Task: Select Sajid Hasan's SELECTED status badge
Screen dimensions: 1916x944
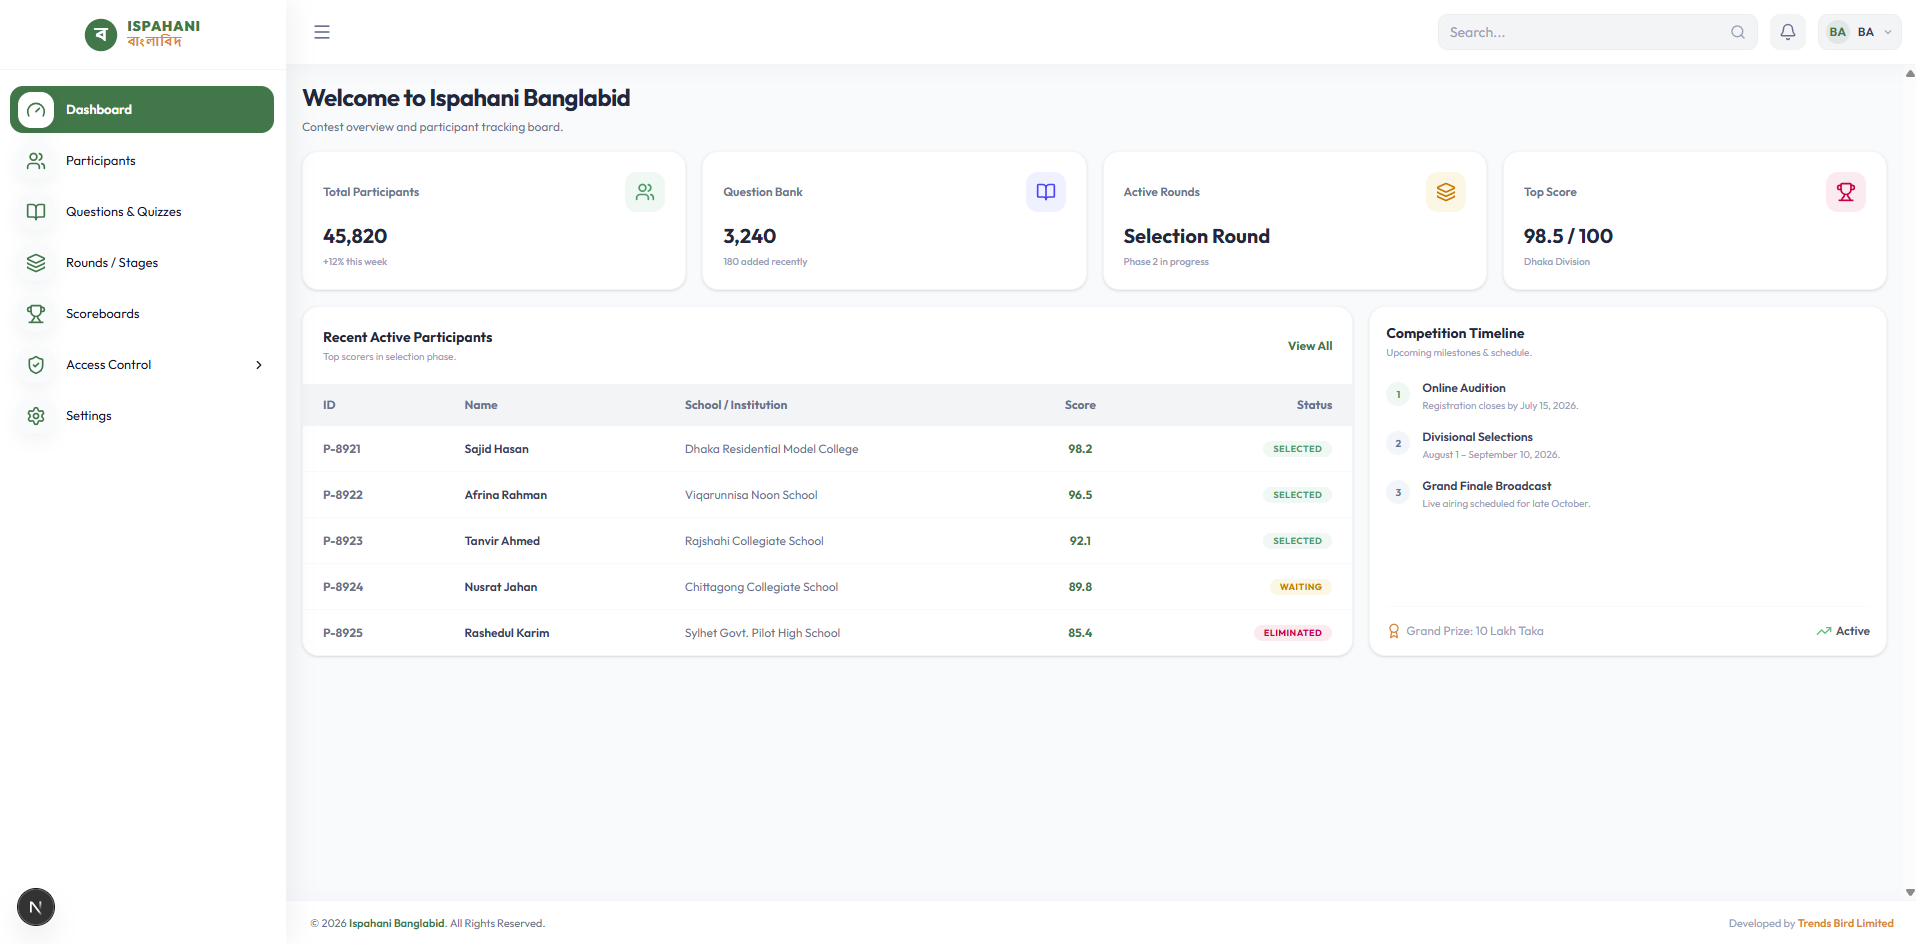Action: [1297, 449]
